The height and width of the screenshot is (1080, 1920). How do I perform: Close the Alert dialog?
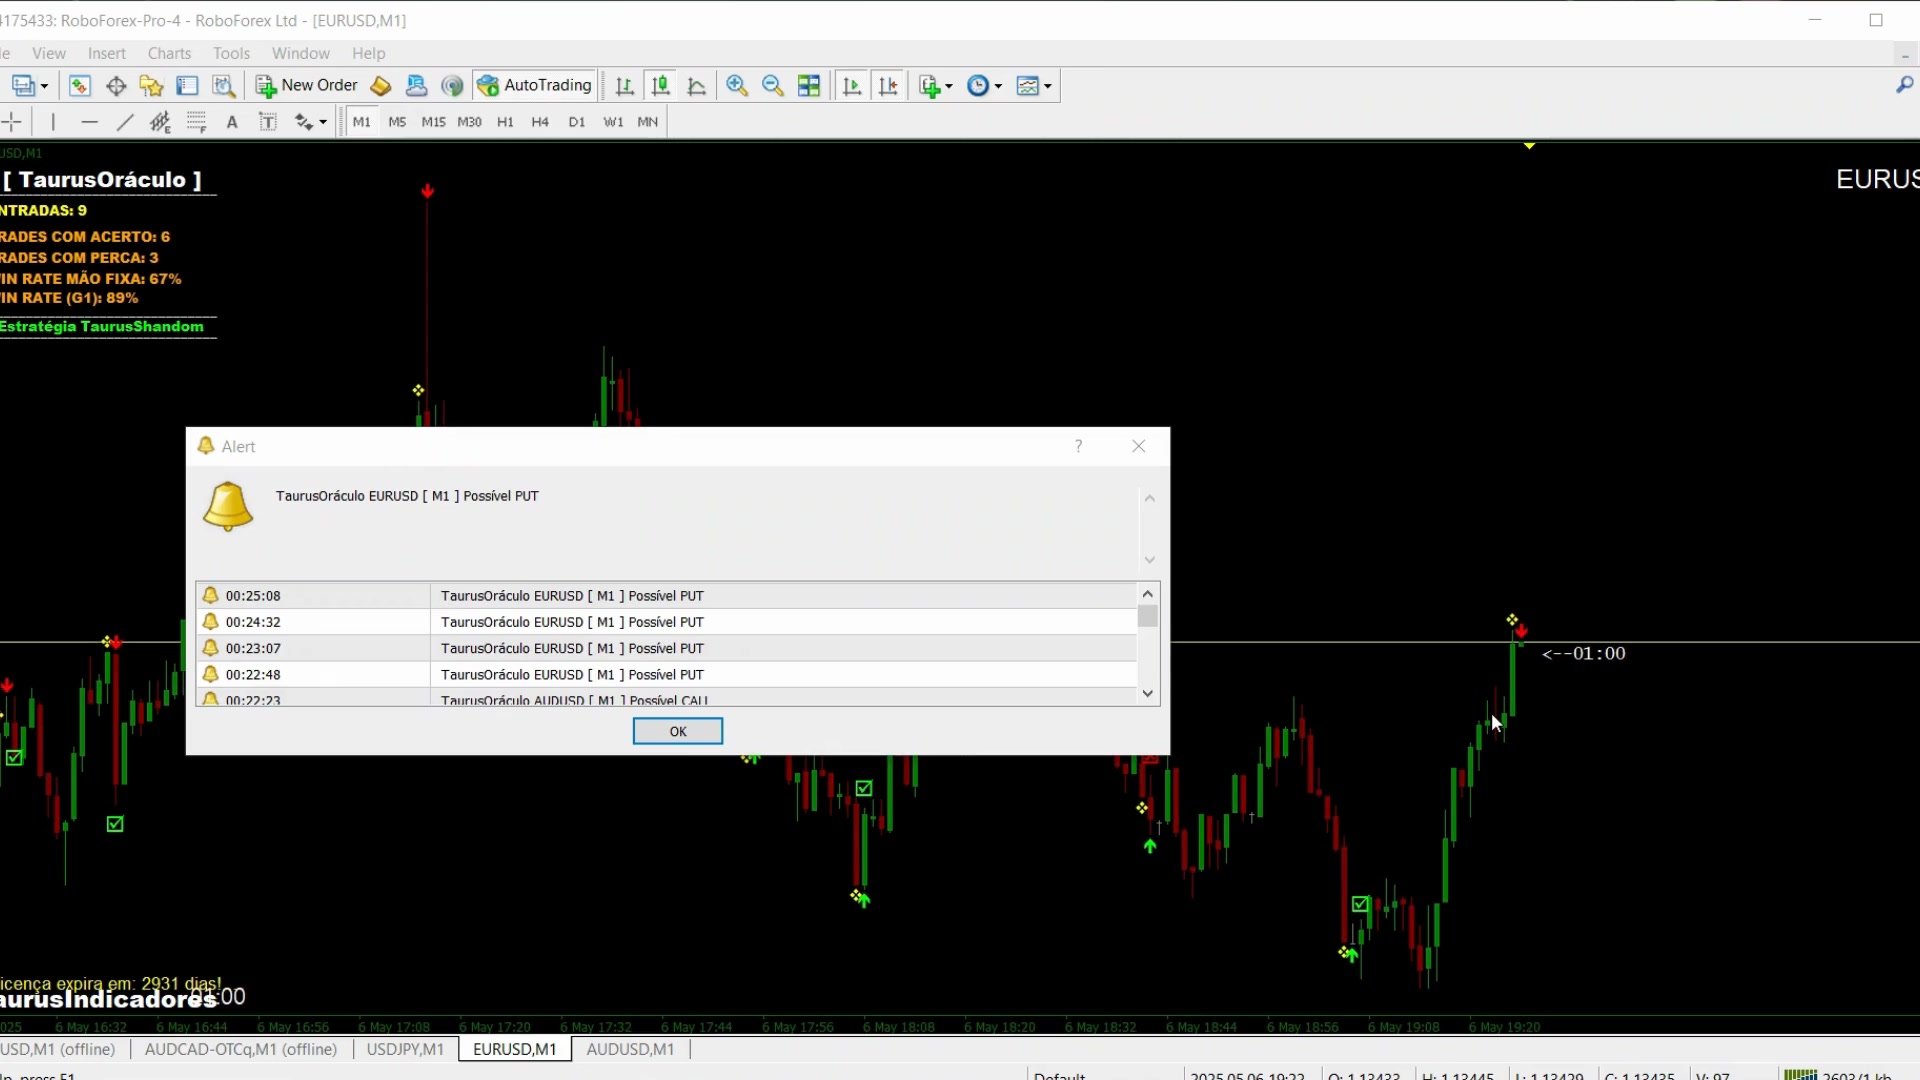[1139, 446]
